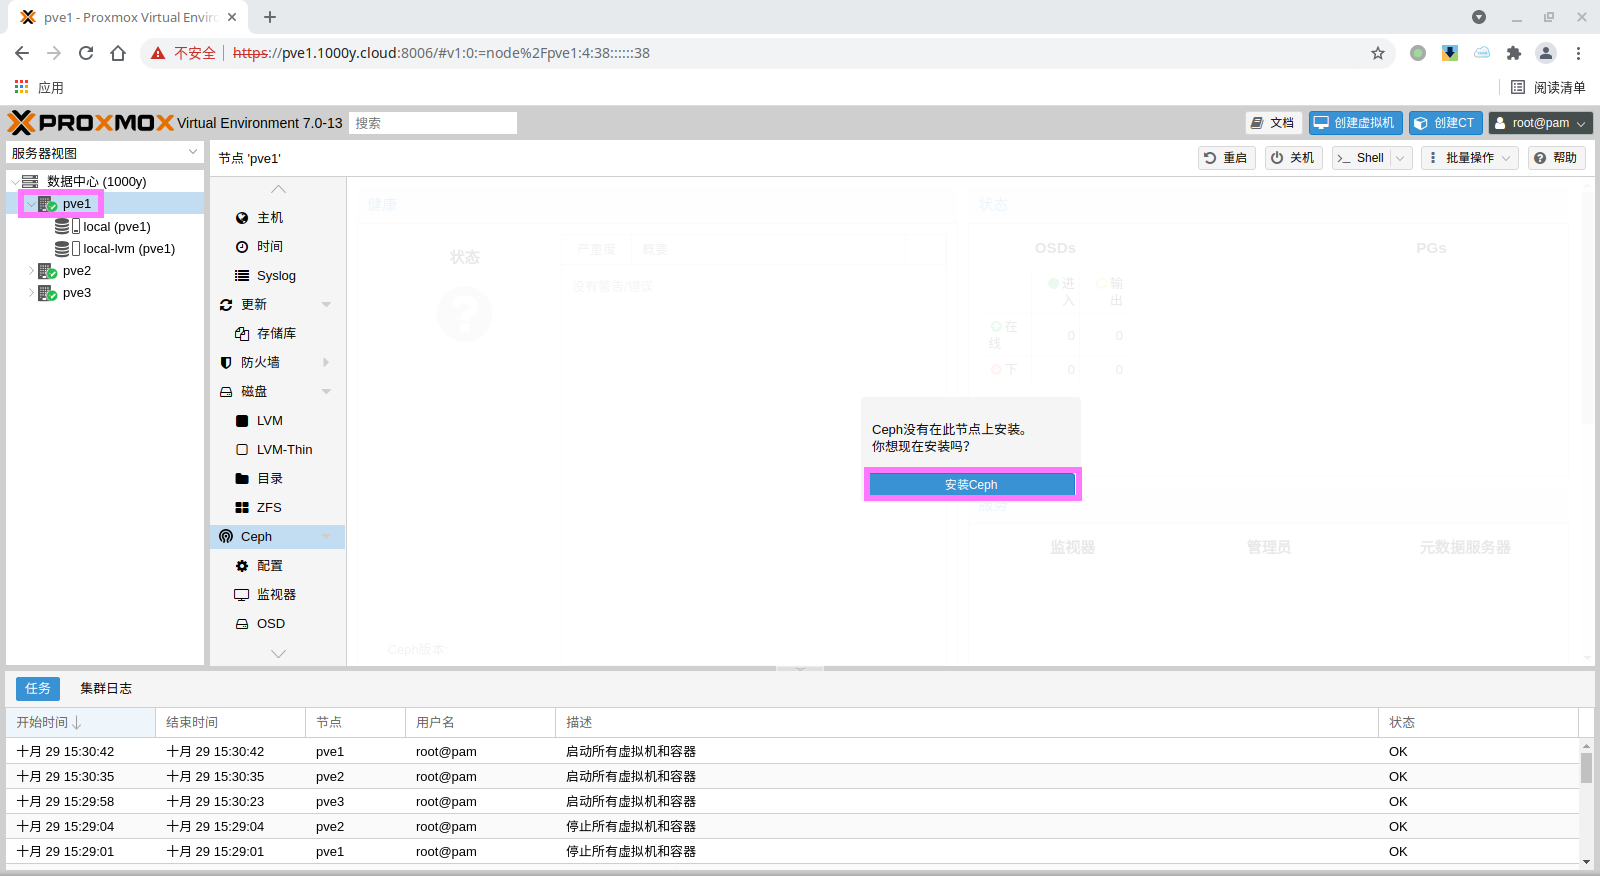The width and height of the screenshot is (1600, 876).
Task: Click the Shutdown node button
Action: 1293,158
